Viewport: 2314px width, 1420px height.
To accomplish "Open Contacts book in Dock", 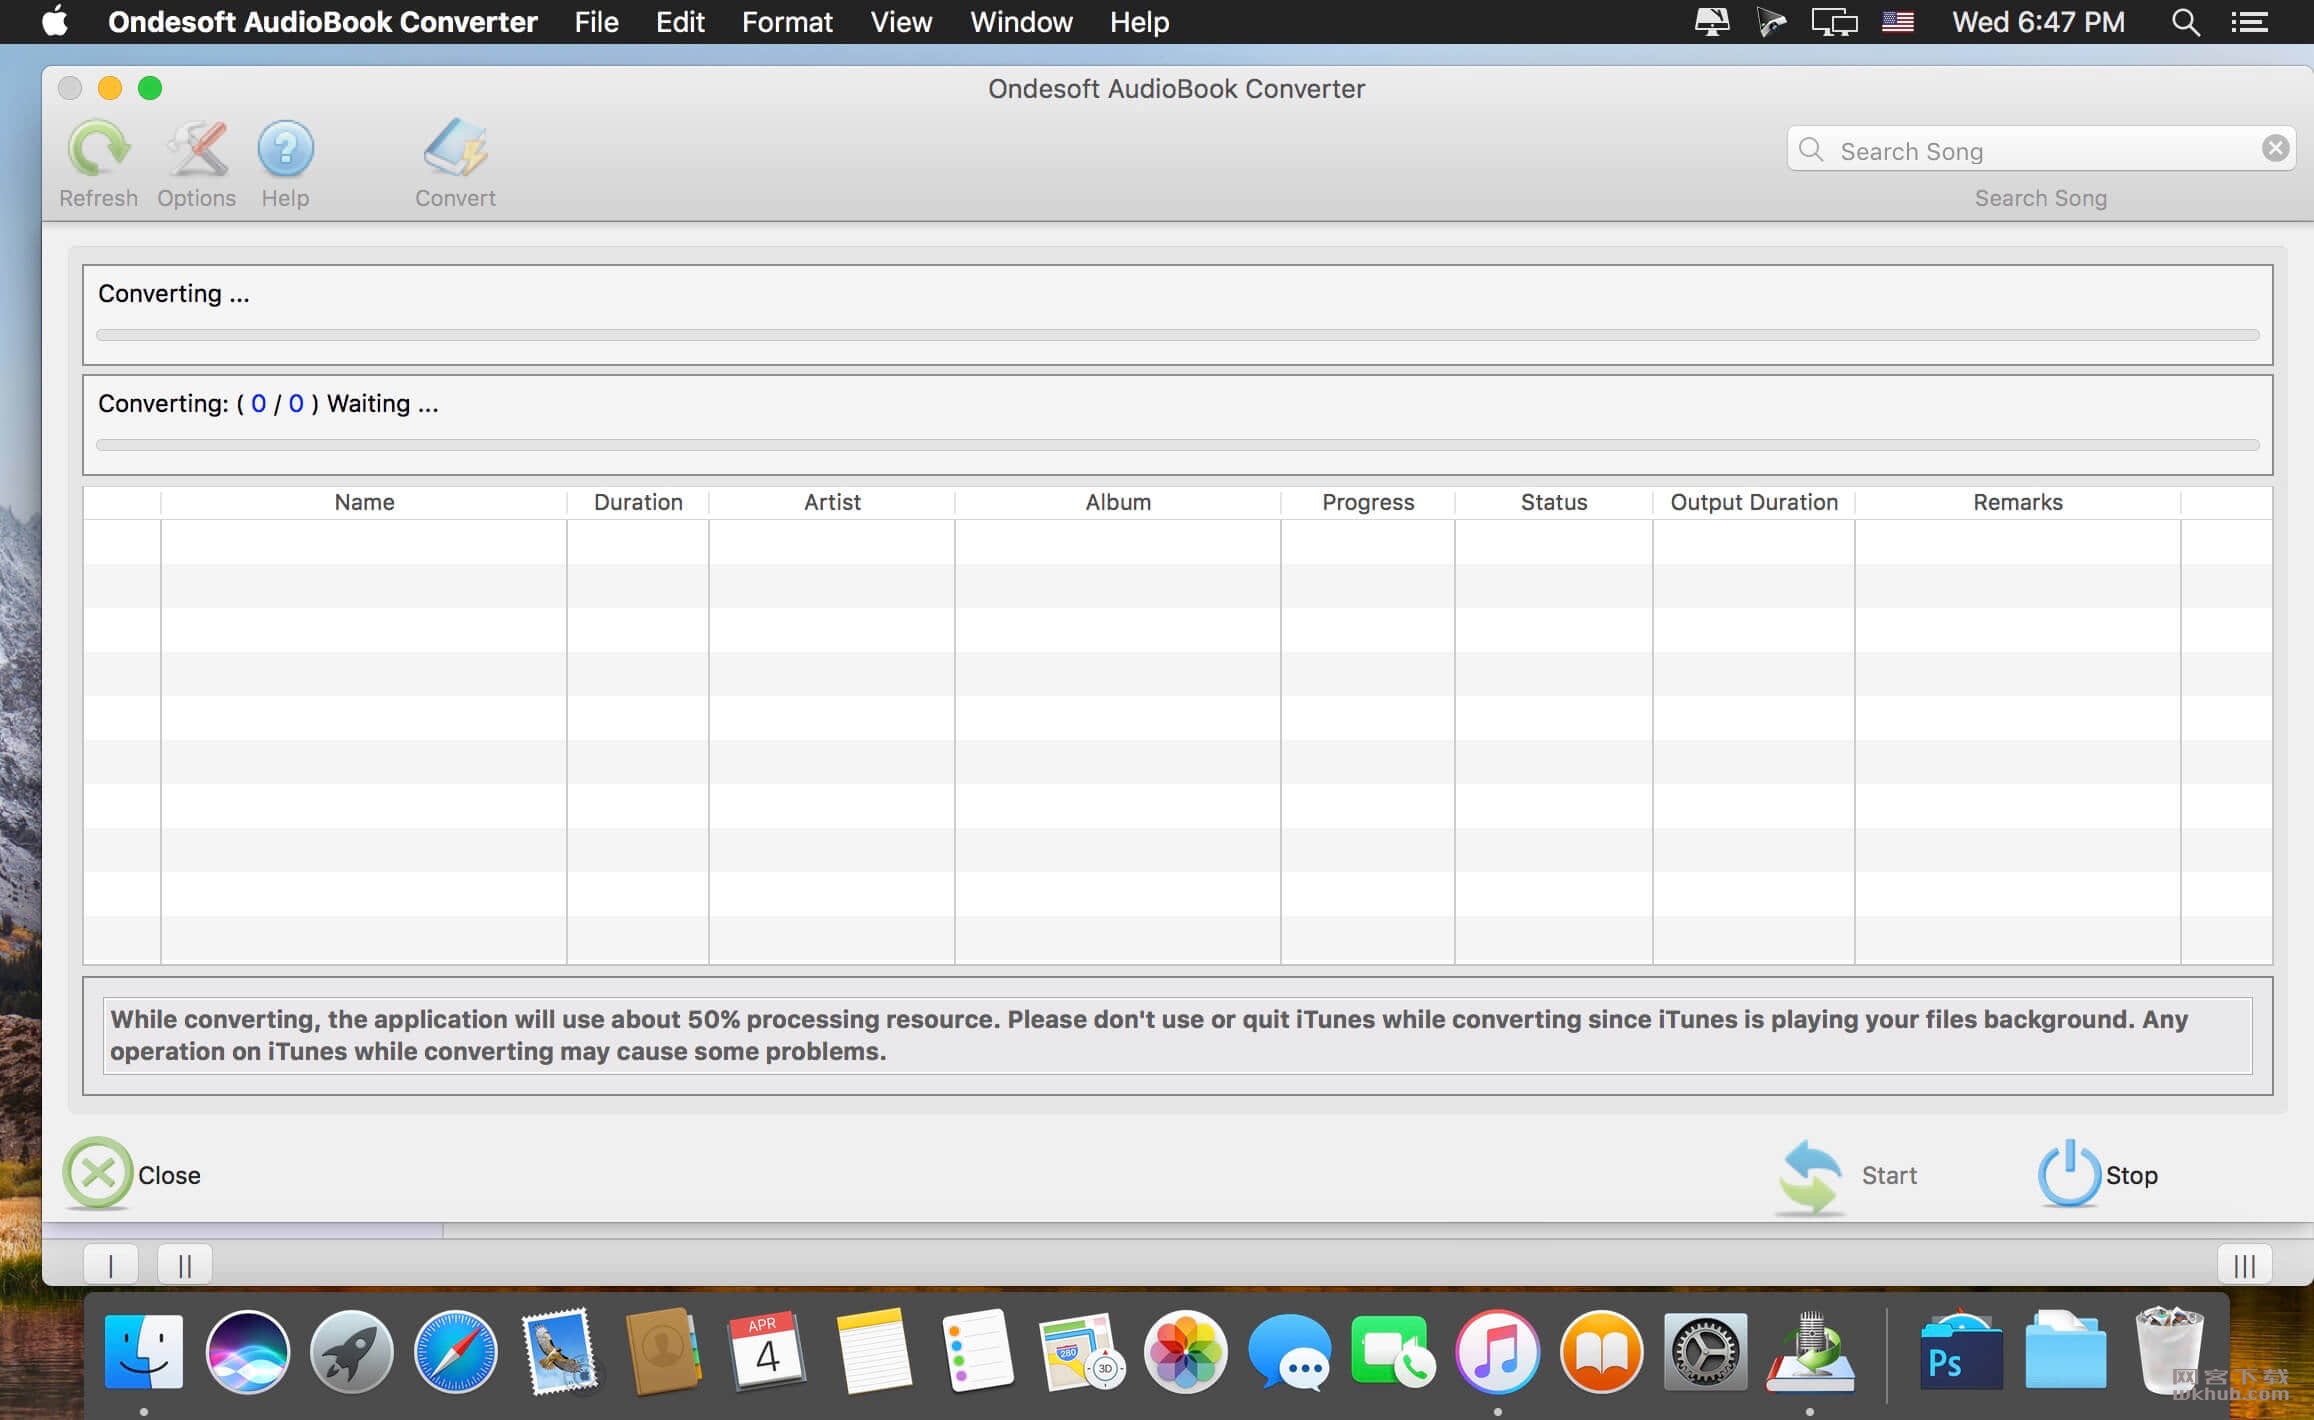I will click(x=663, y=1352).
